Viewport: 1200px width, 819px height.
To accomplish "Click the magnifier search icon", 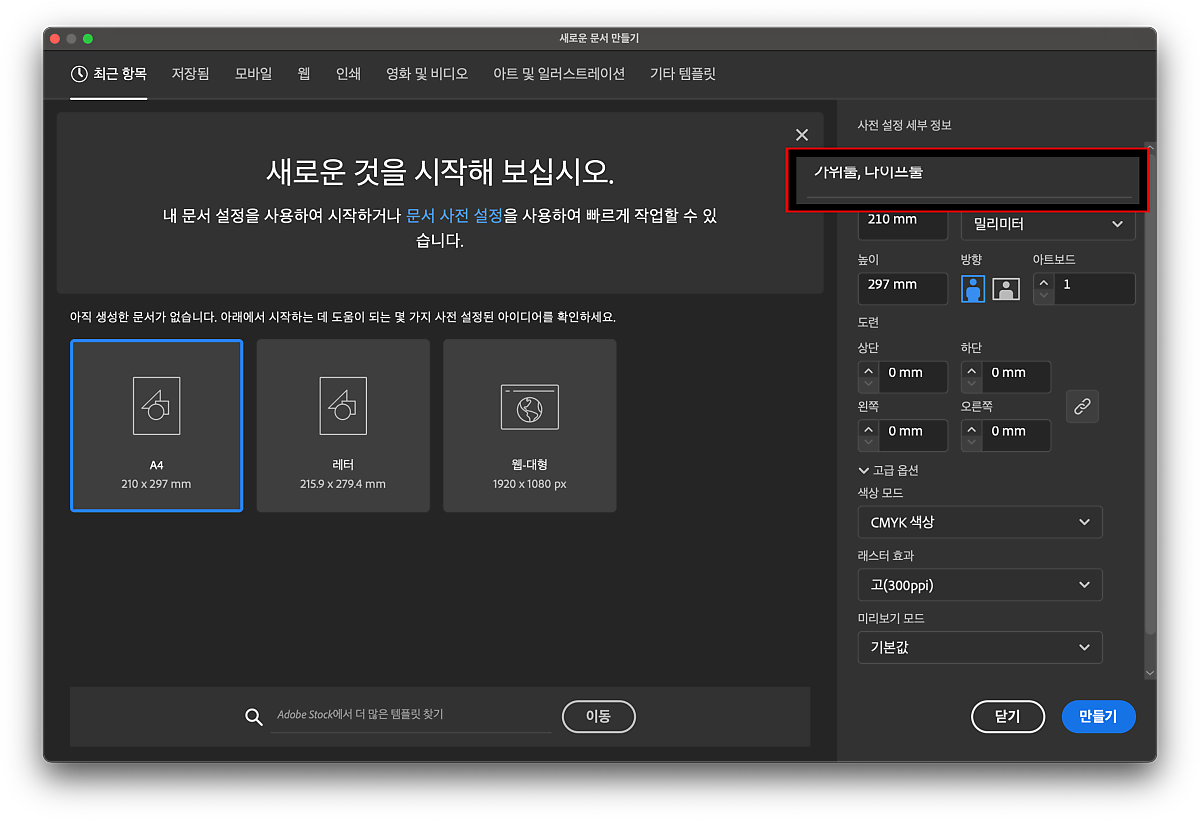I will click(x=254, y=716).
